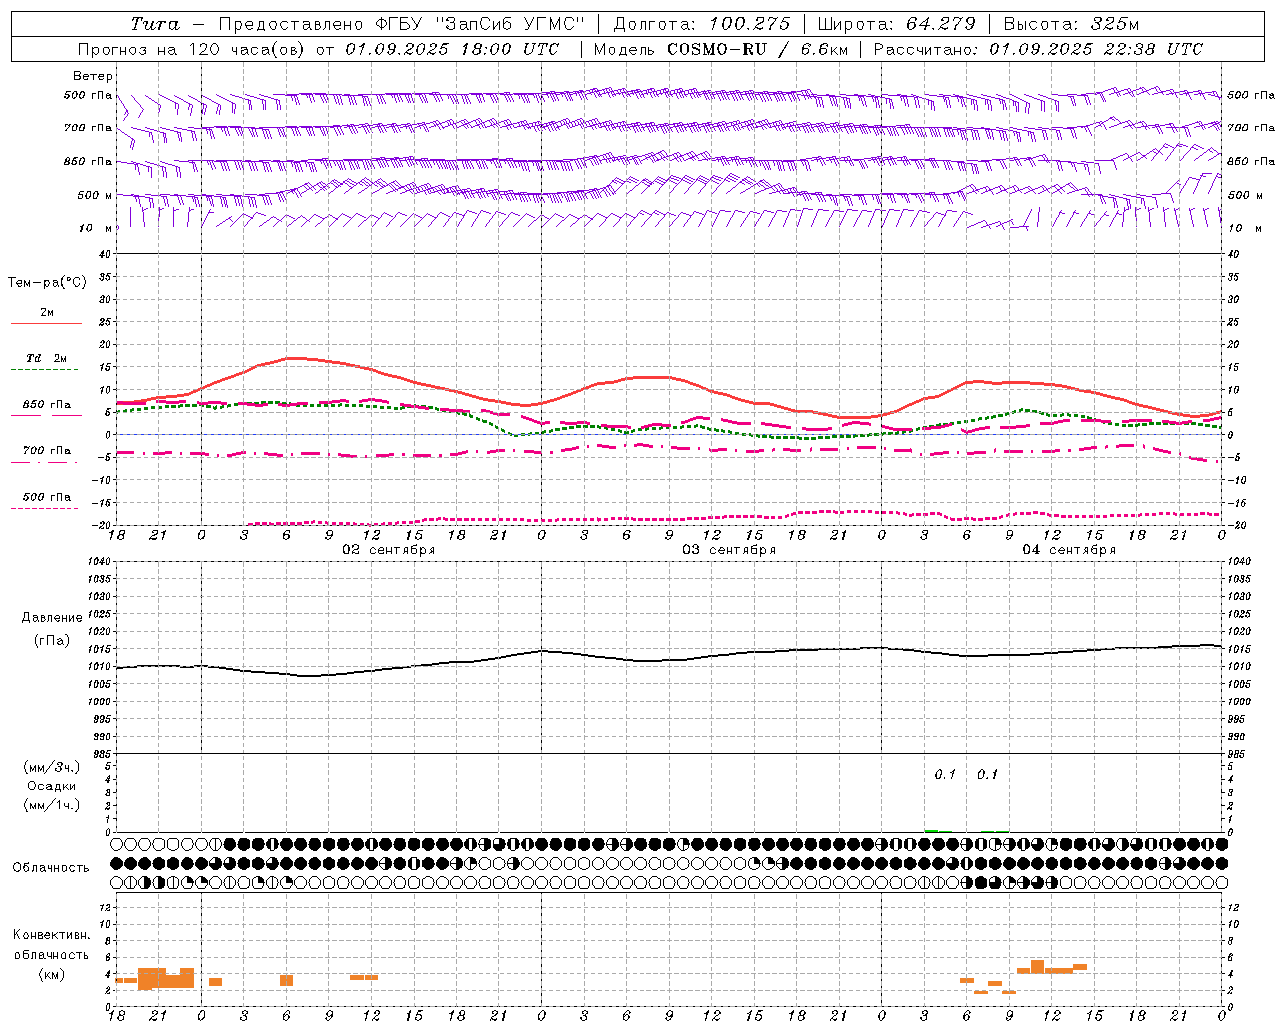Image resolution: width=1280 pixels, height=1024 pixels.
Task: Click the "(гПа)" pressure unit label
Action: pyautogui.click(x=51, y=640)
